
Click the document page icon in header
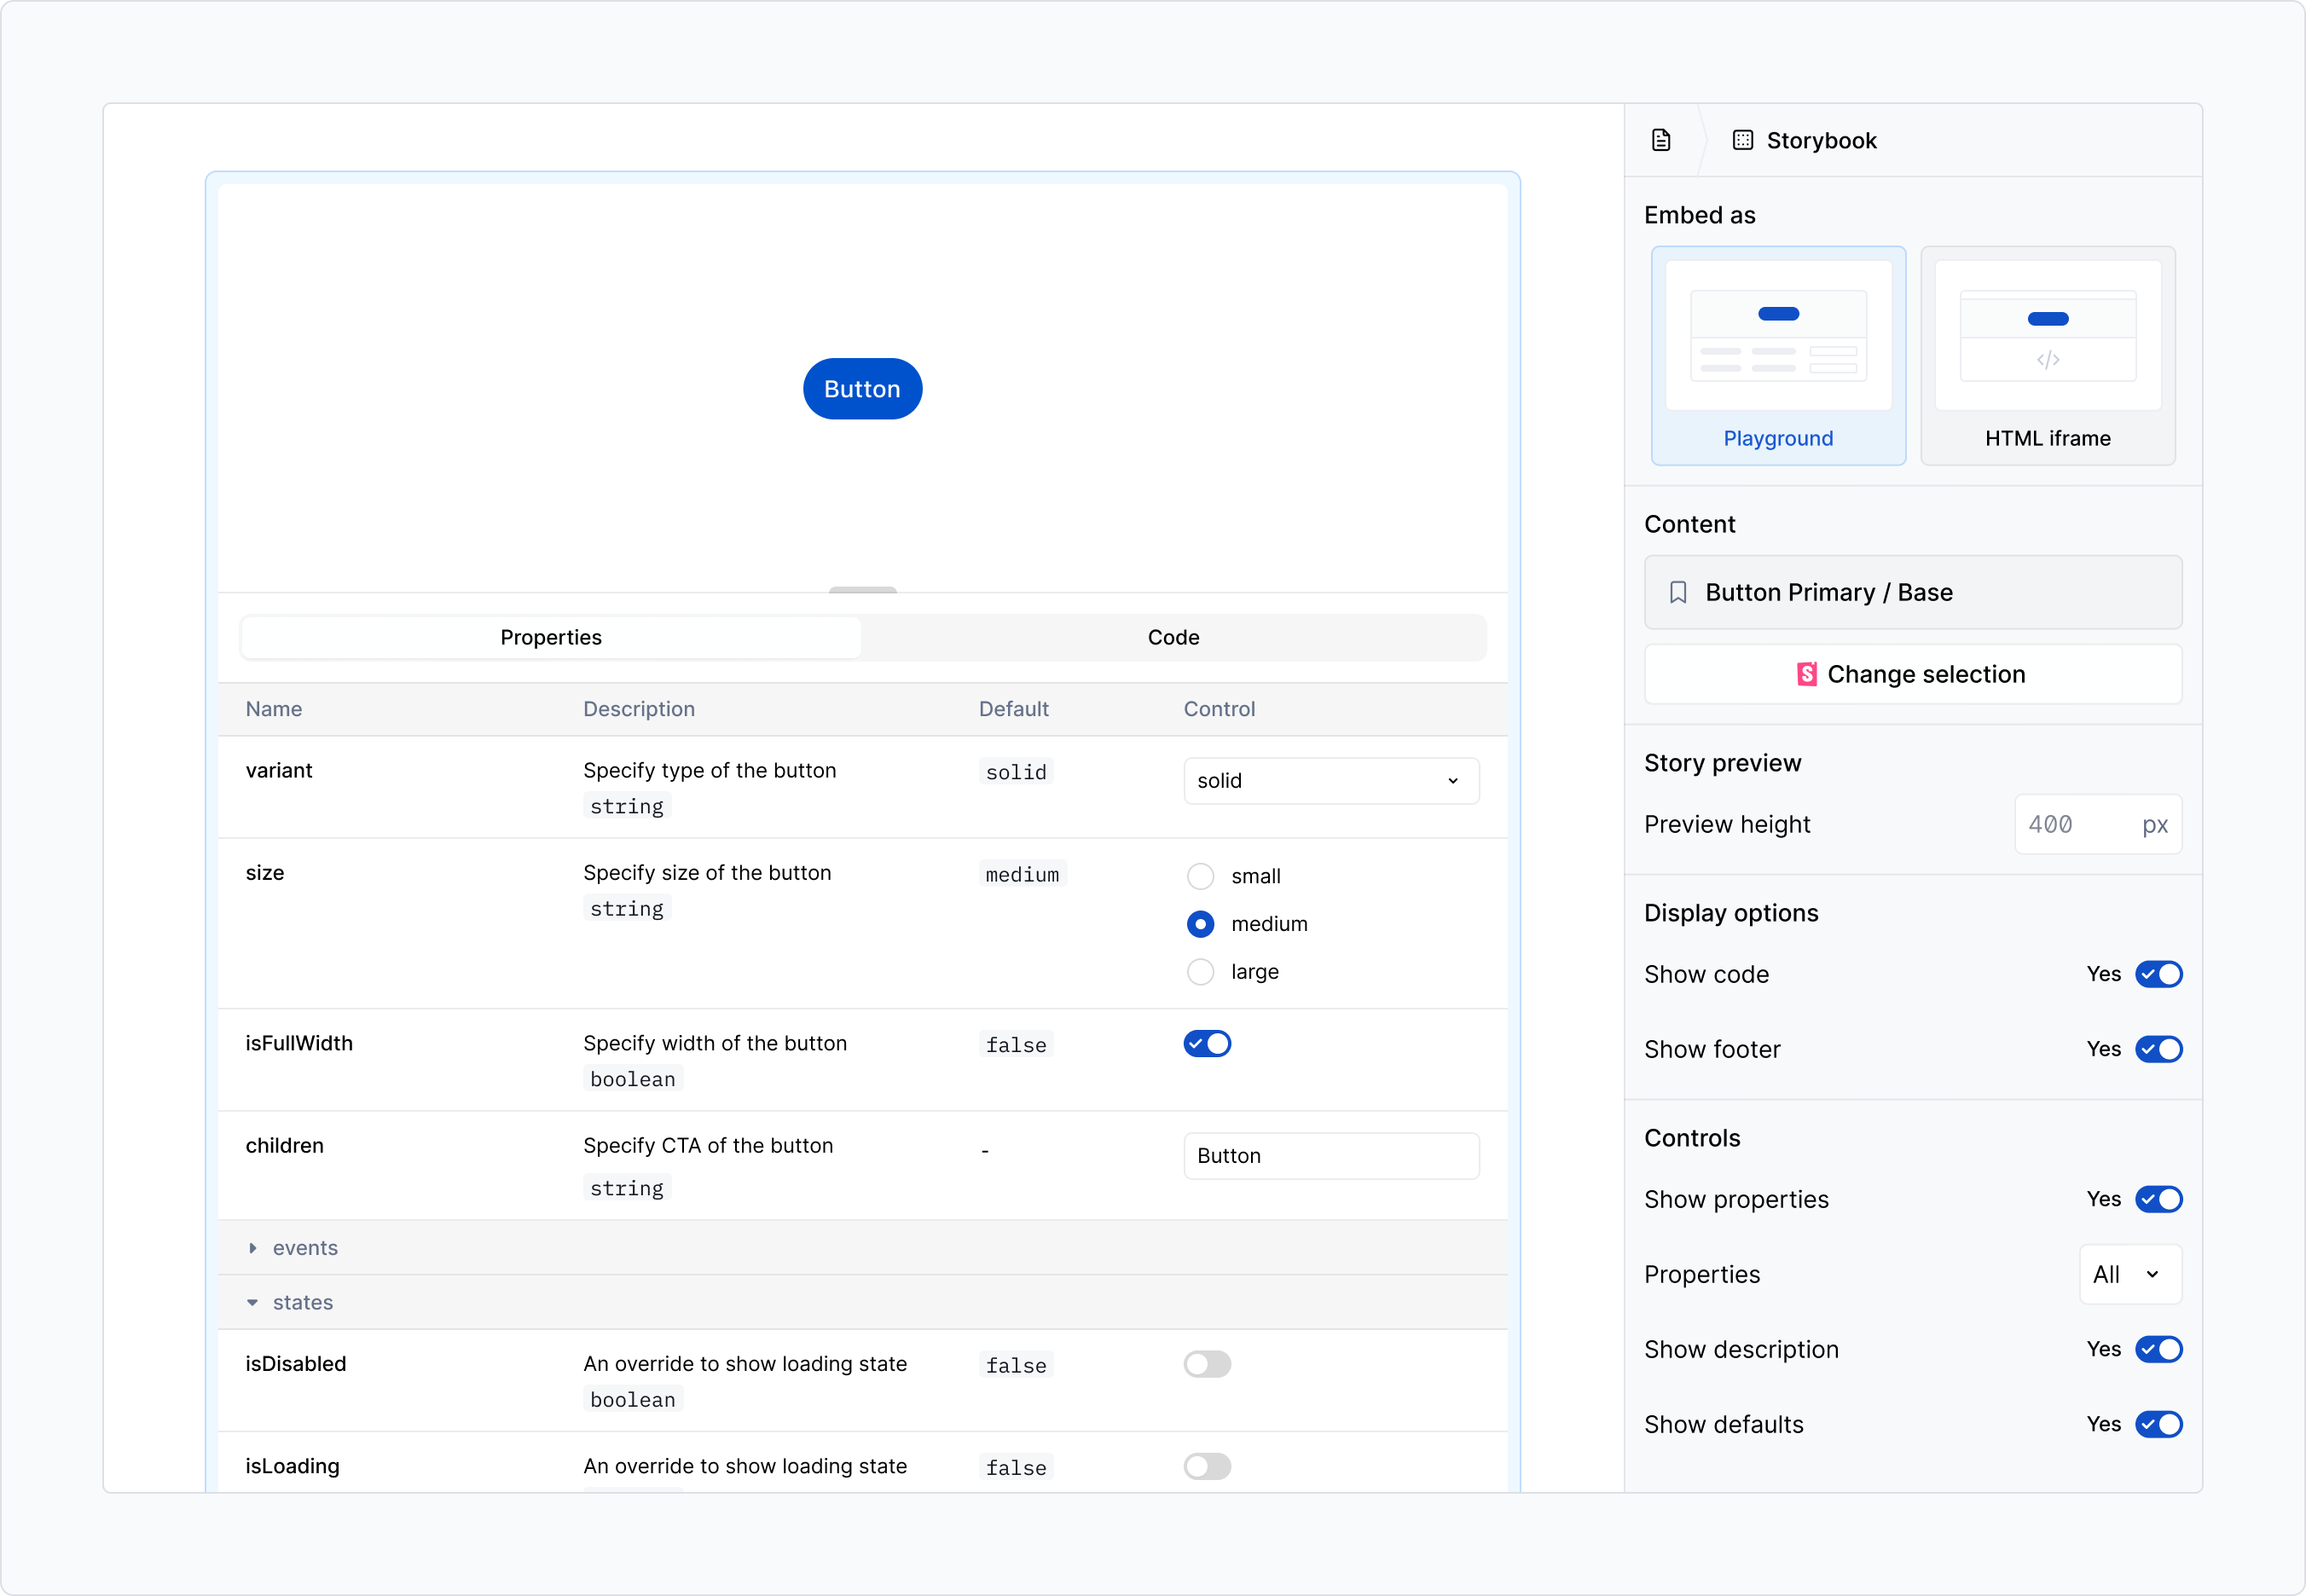(x=1661, y=140)
